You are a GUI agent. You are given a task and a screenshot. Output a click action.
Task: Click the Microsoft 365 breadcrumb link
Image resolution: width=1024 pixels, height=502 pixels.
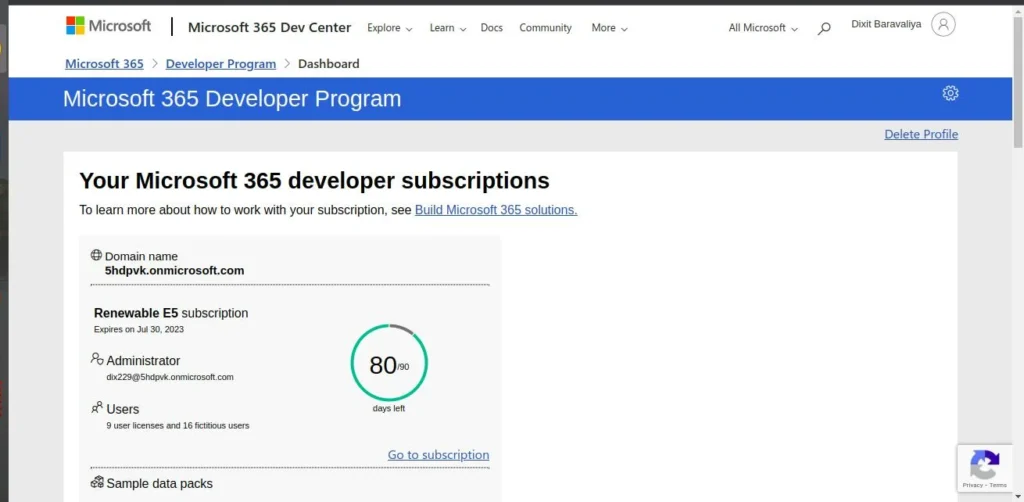point(104,64)
